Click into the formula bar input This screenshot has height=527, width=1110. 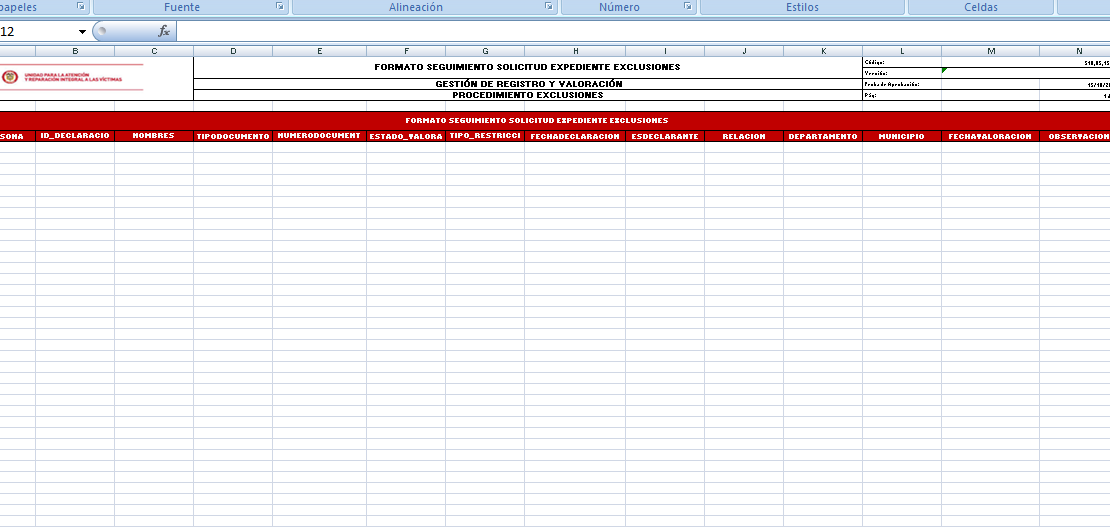(643, 31)
